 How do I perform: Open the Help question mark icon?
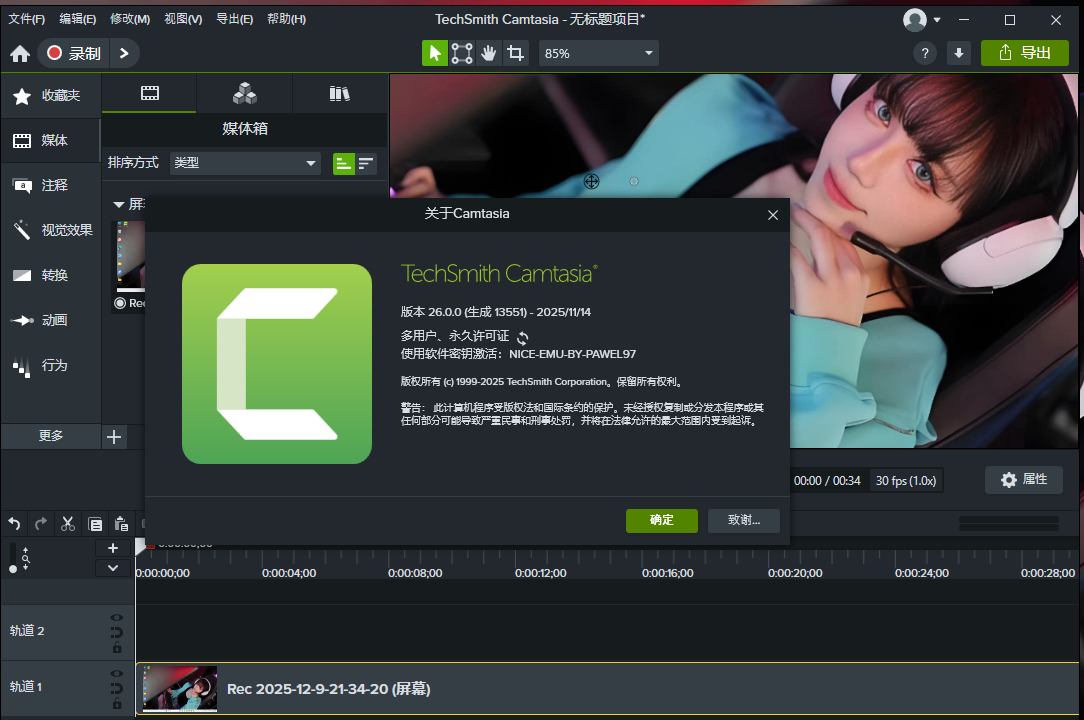925,53
